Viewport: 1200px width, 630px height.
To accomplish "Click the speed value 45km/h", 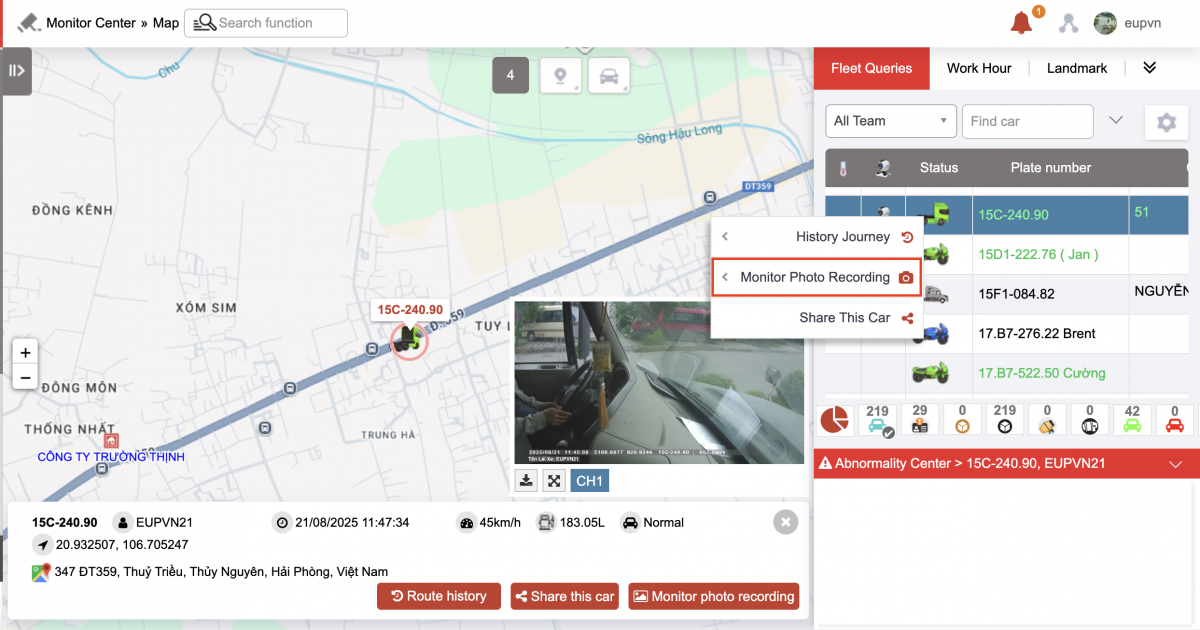I will tap(500, 522).
